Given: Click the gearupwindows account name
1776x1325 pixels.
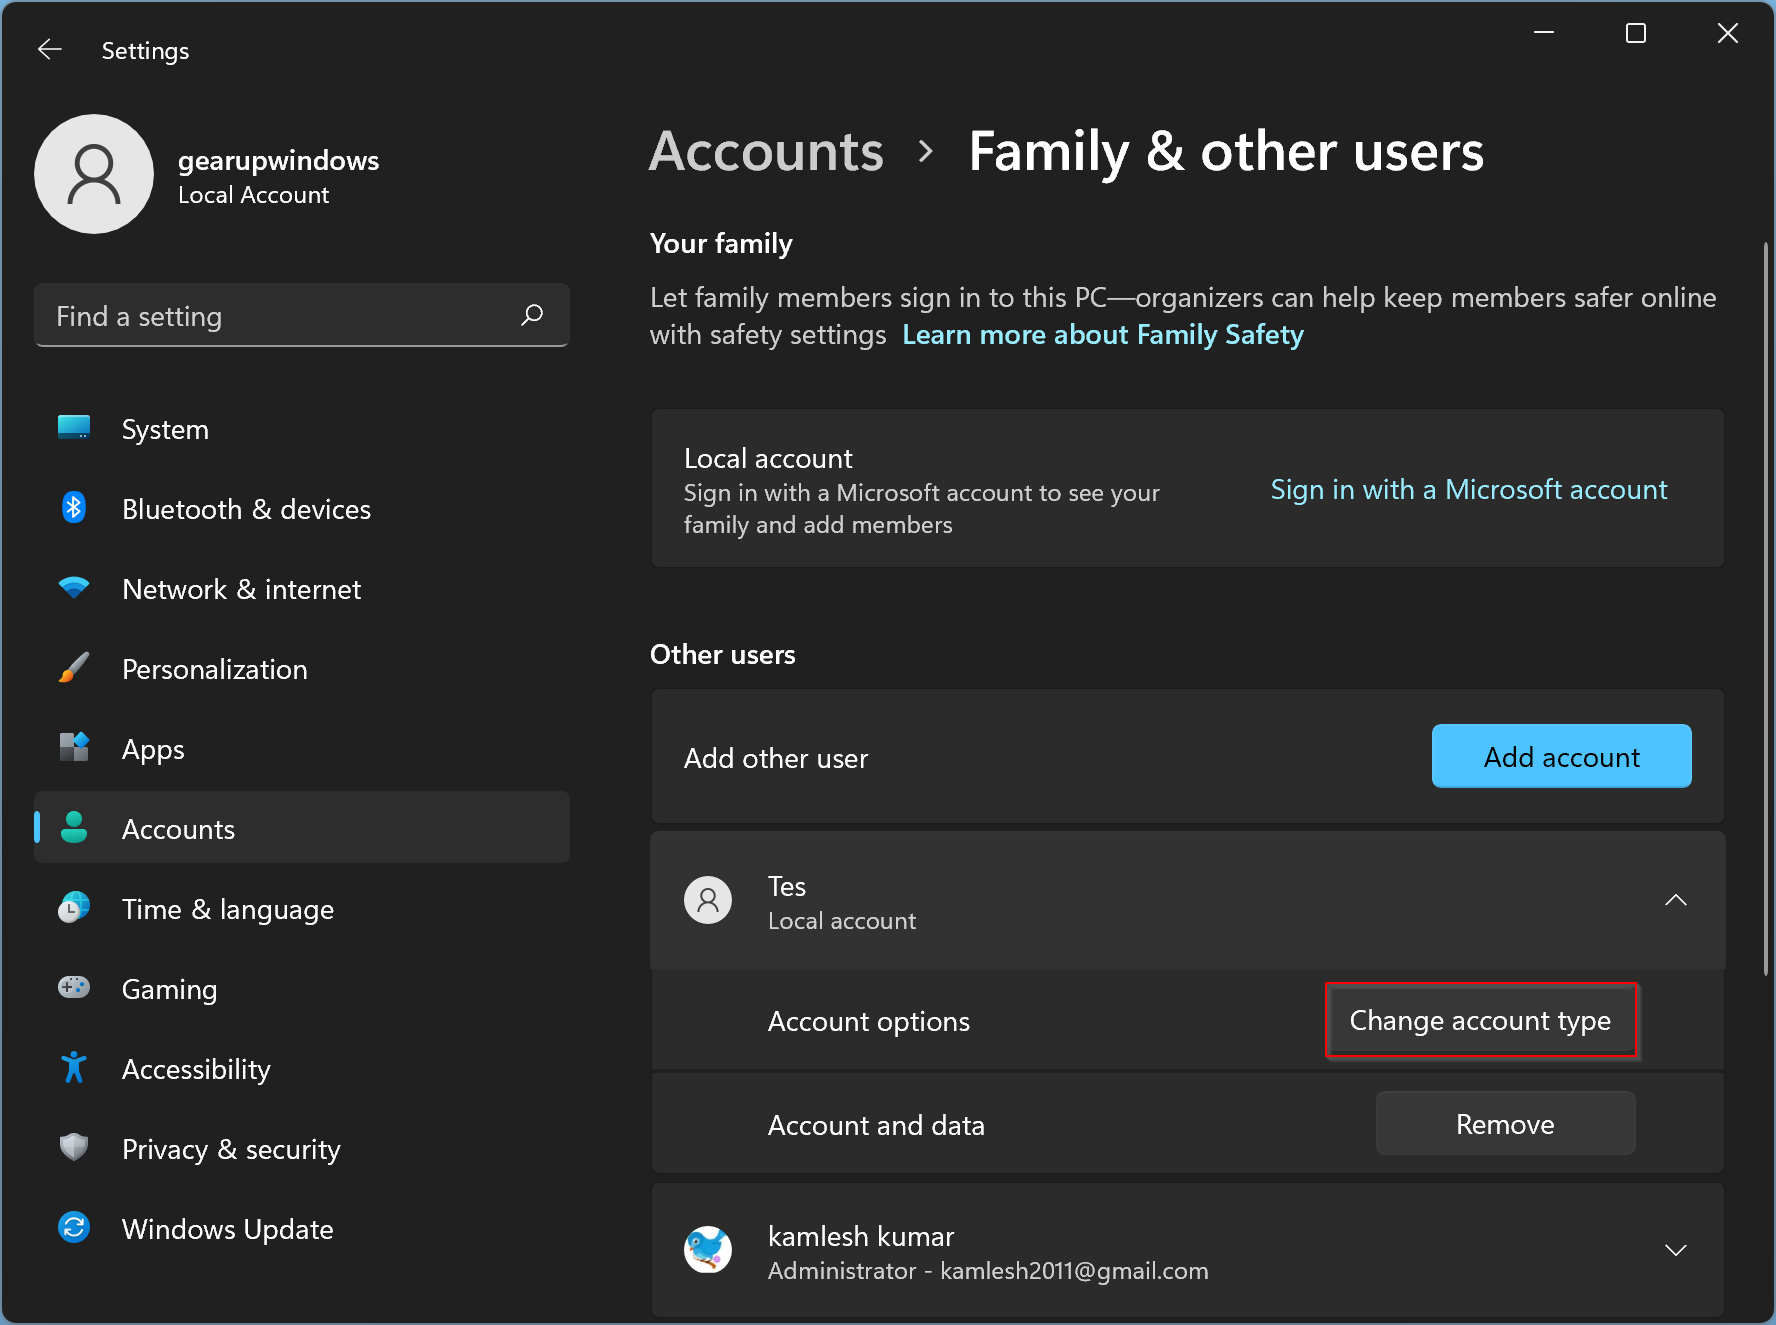Looking at the screenshot, I should click(278, 160).
